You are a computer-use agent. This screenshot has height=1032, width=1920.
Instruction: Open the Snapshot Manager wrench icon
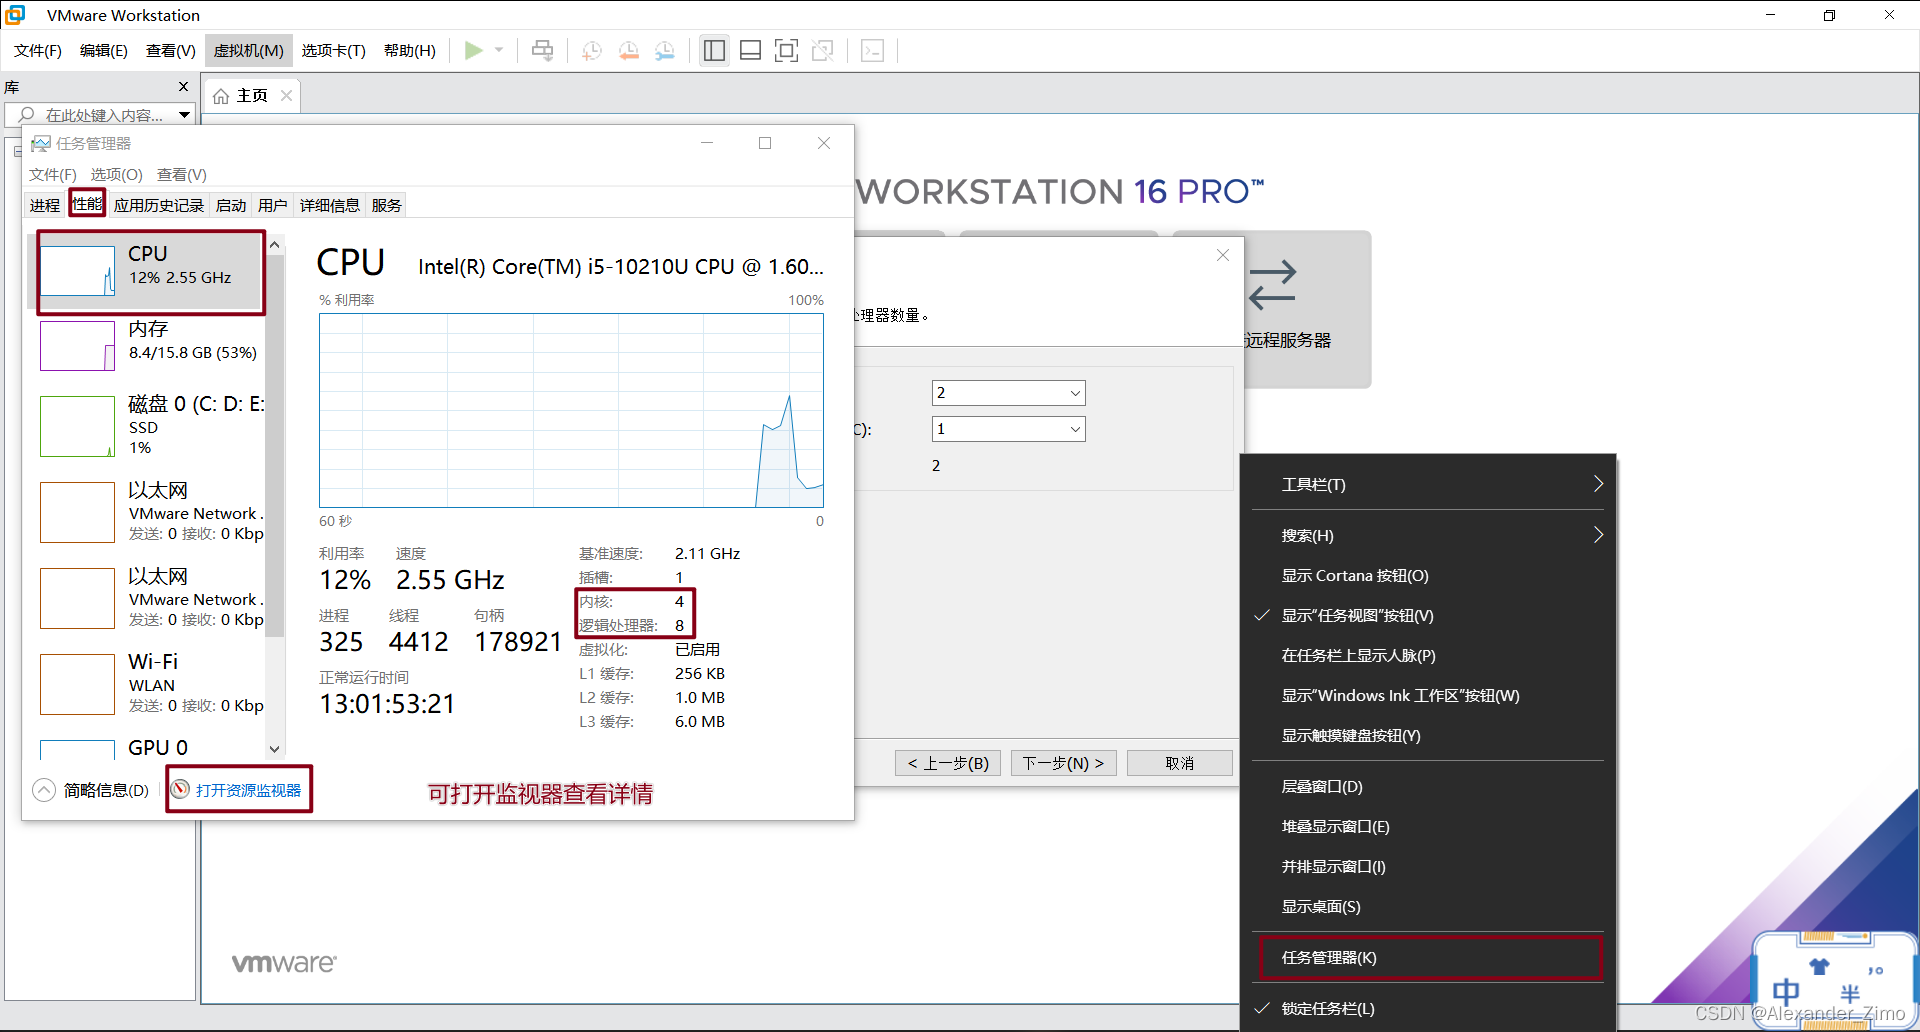[x=665, y=50]
